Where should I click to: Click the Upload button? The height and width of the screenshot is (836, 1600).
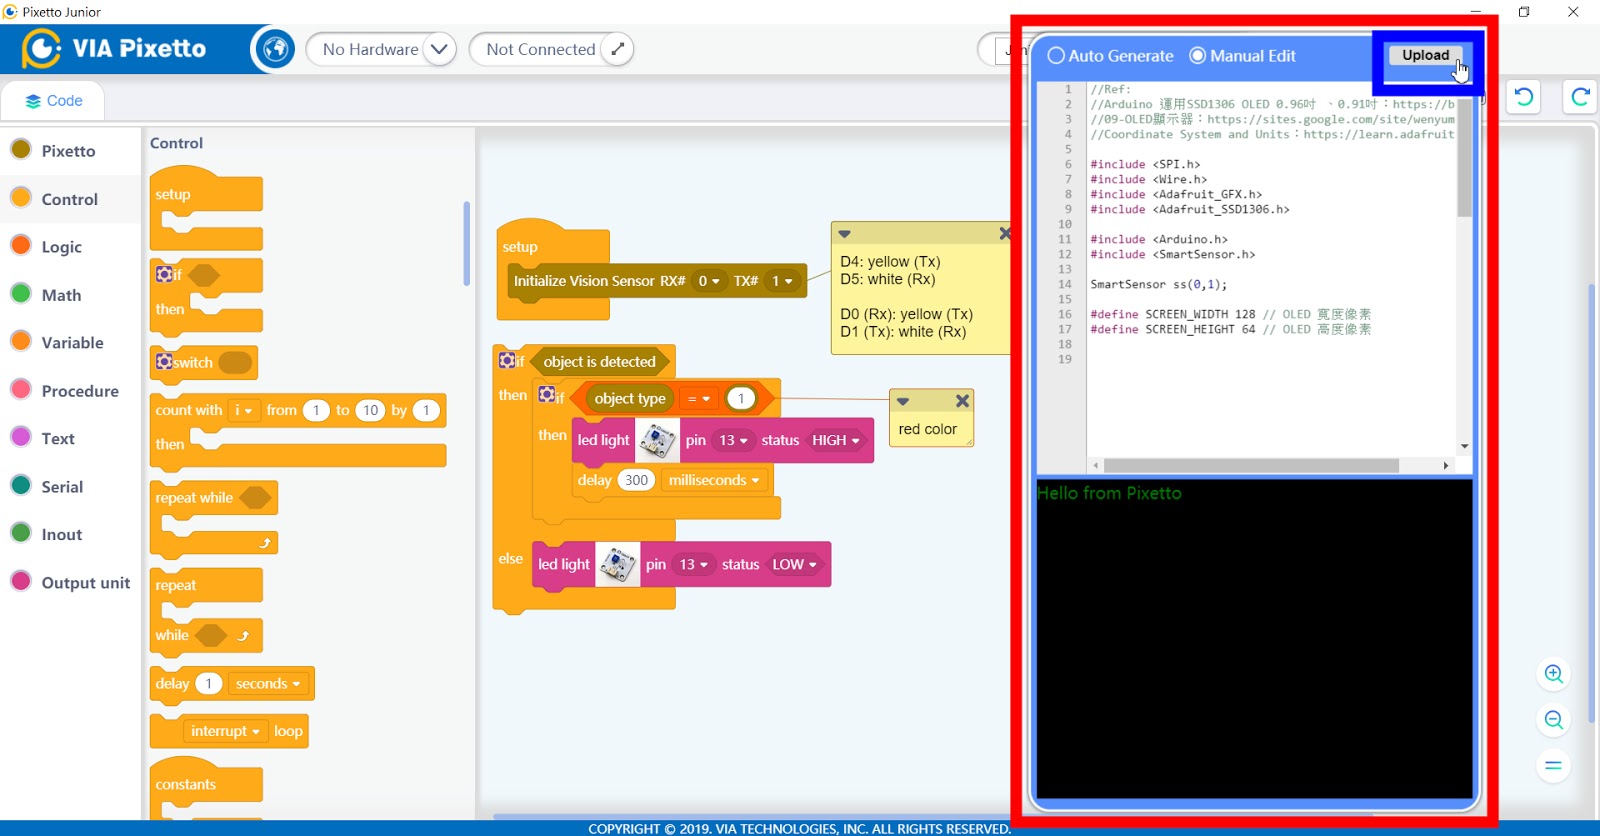tap(1425, 56)
